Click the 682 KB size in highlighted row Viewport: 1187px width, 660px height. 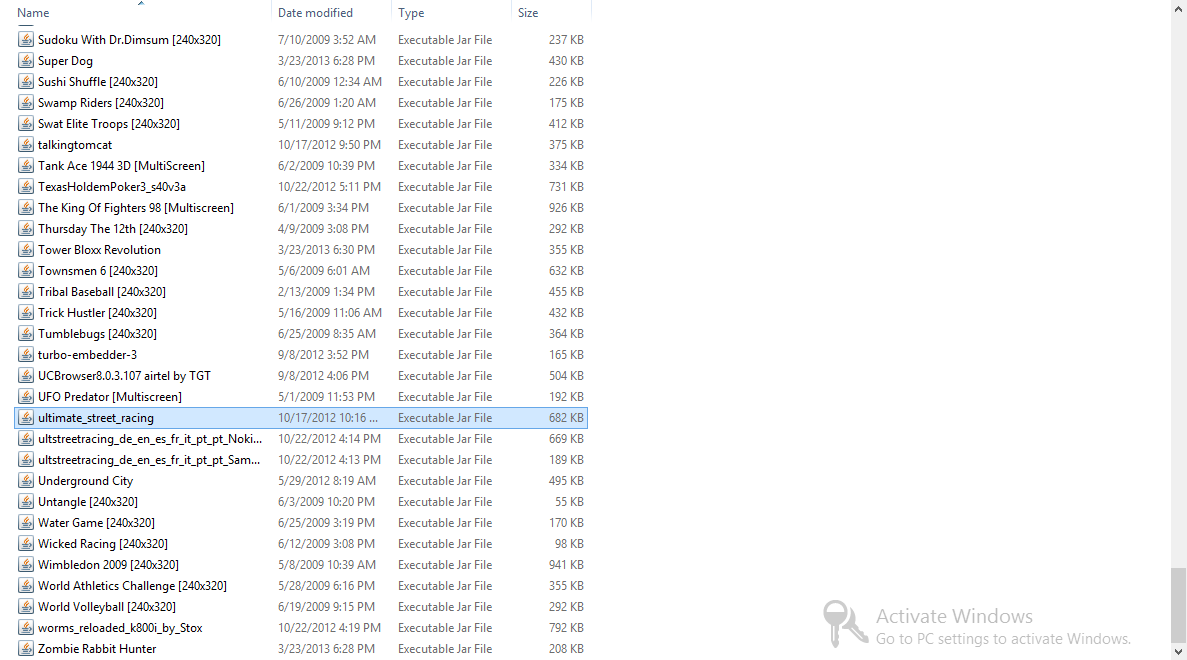(x=566, y=418)
